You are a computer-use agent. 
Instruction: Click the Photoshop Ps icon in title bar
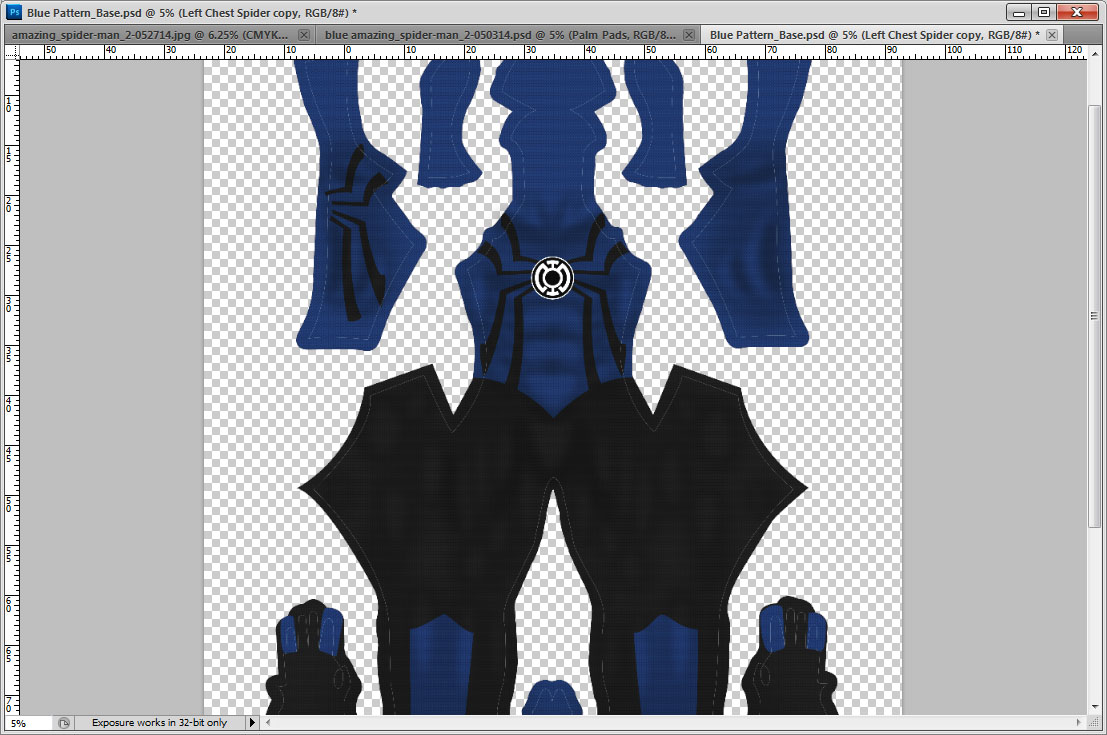coord(13,12)
